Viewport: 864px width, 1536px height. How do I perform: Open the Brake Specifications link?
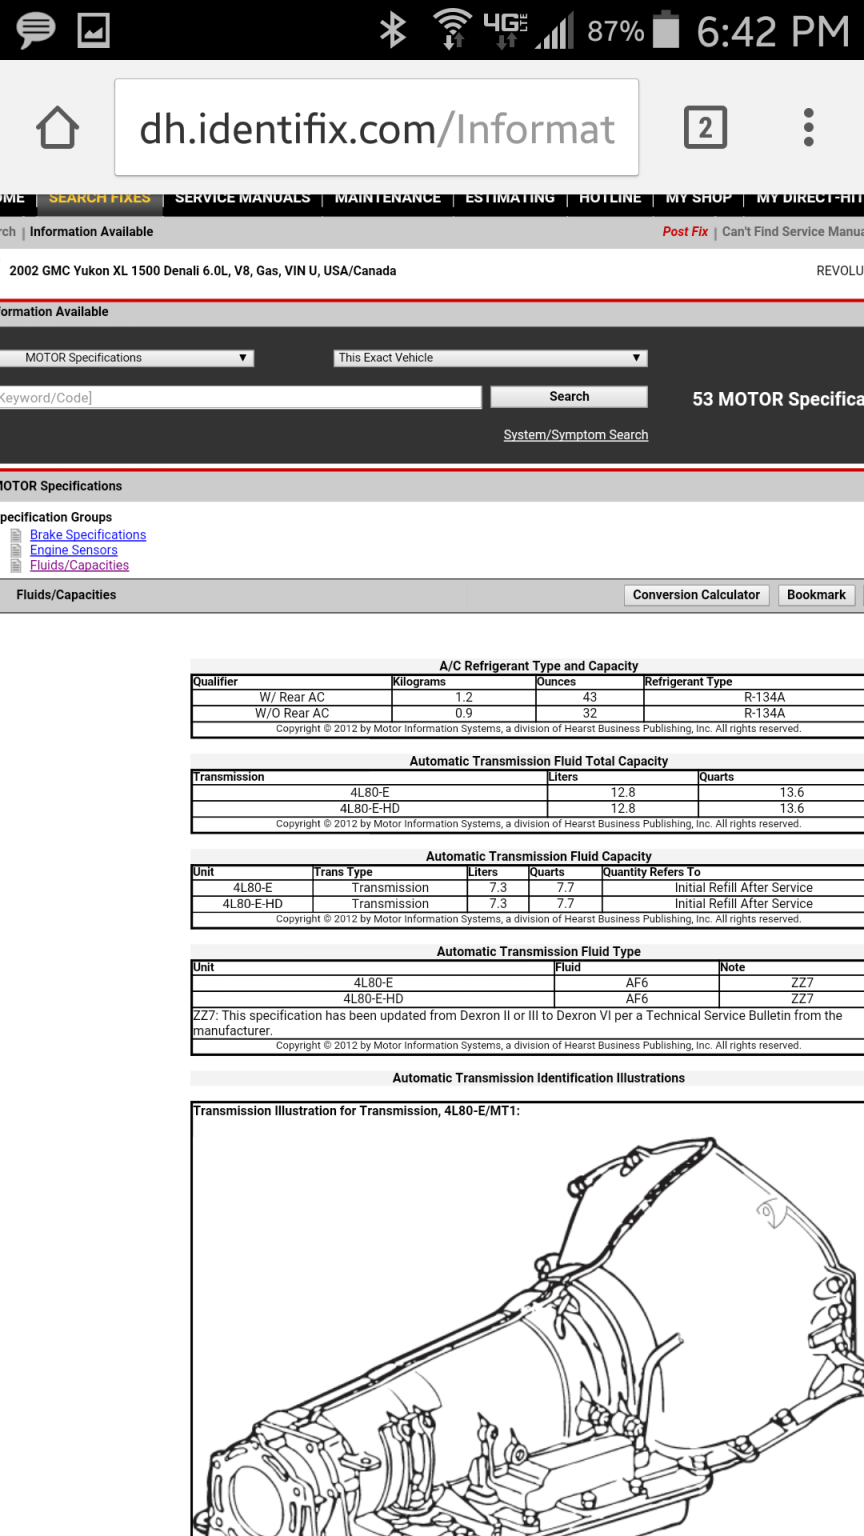coord(88,535)
